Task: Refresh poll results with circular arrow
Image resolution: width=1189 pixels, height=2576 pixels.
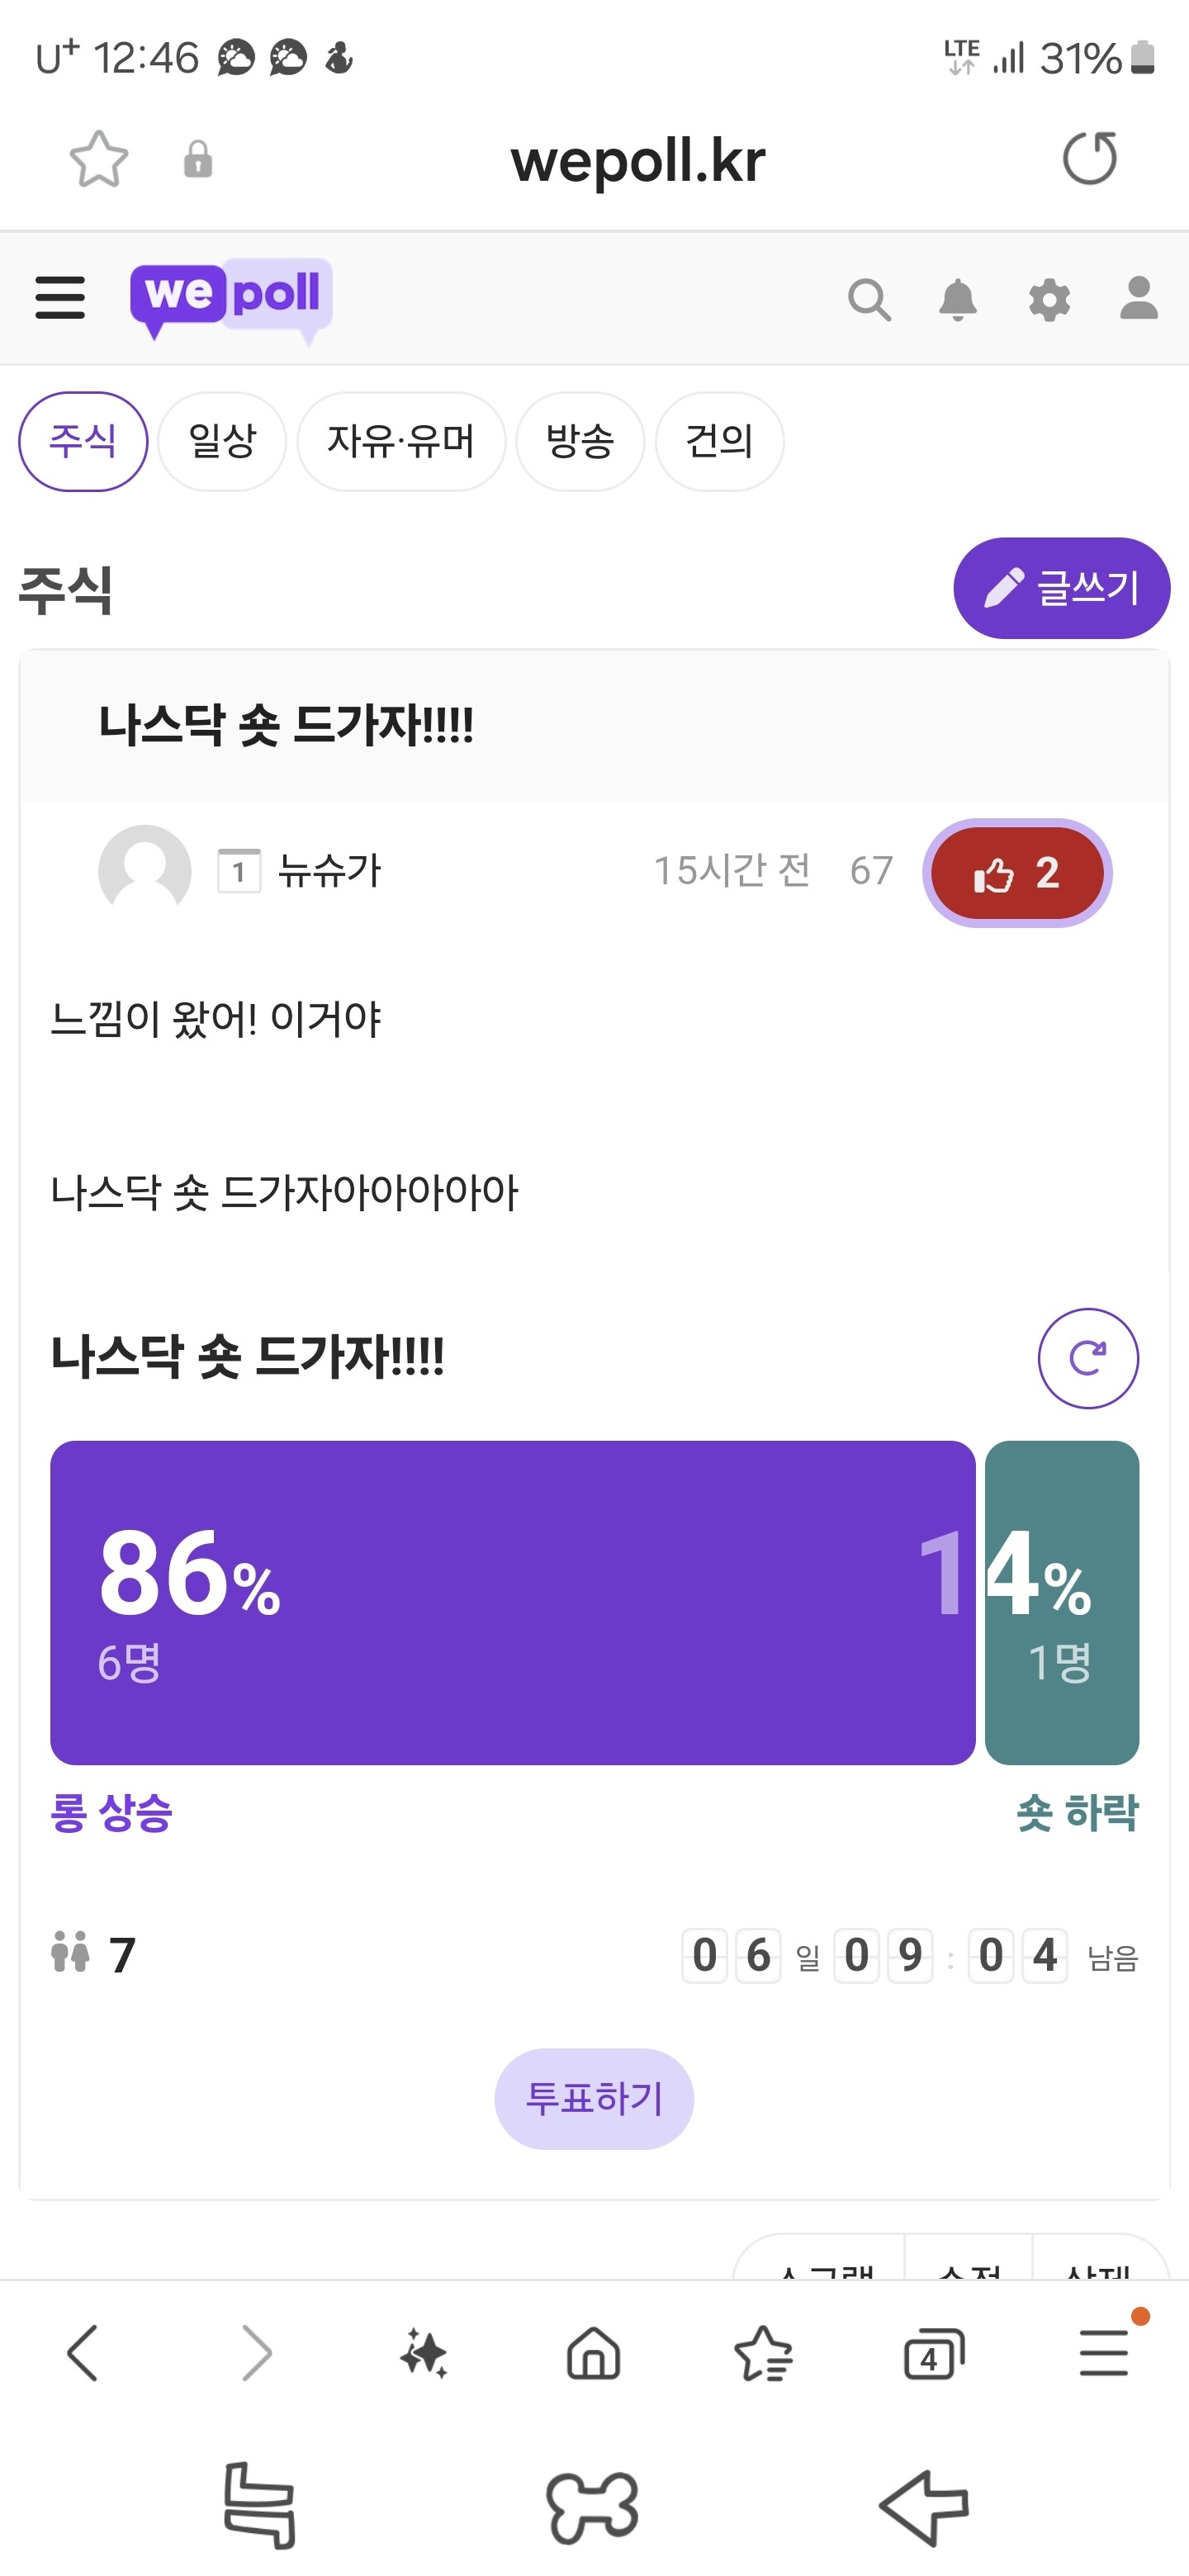Action: [x=1087, y=1358]
